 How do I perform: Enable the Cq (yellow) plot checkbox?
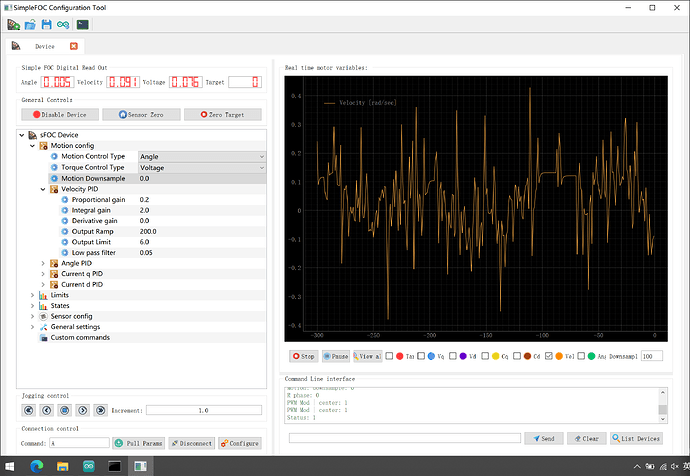[x=485, y=356]
